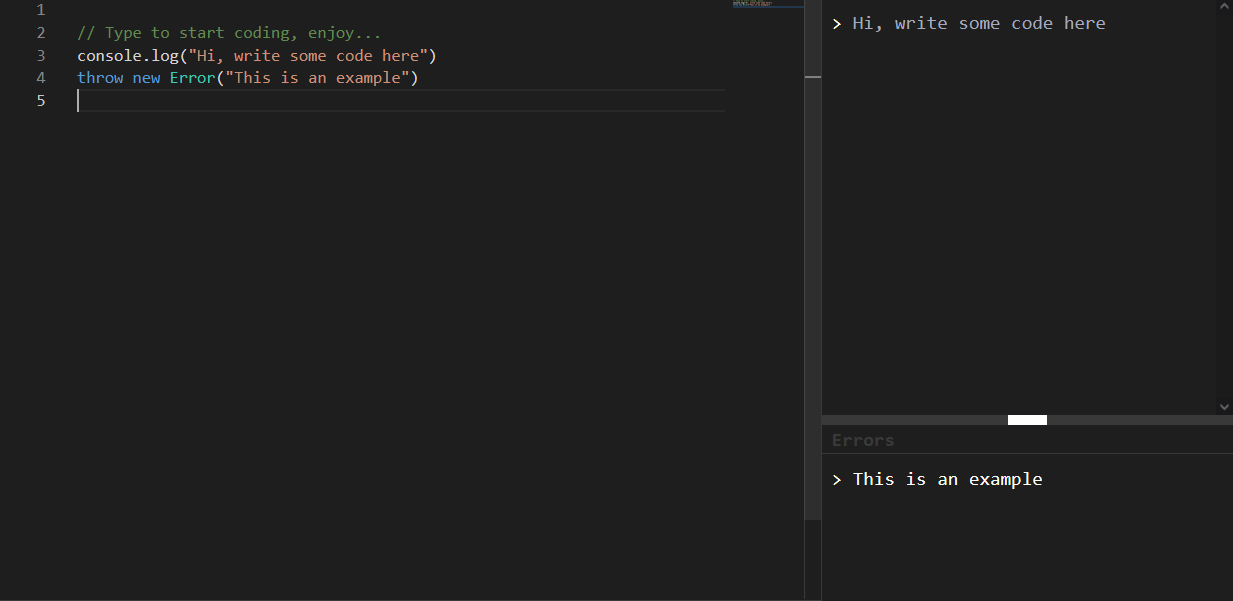The height and width of the screenshot is (601, 1233).
Task: Click the throw keyword on line 4
Action: click(x=100, y=77)
